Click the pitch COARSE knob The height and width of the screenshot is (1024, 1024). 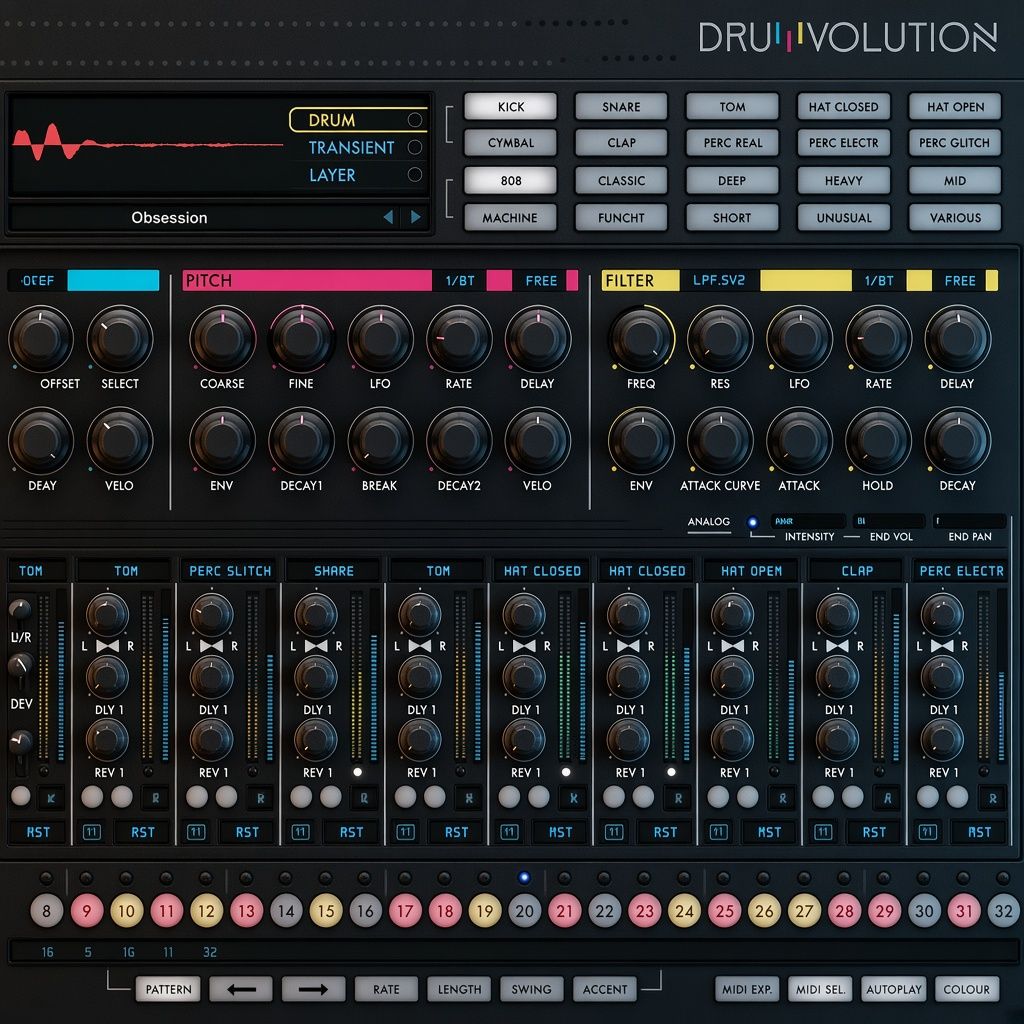click(x=222, y=339)
